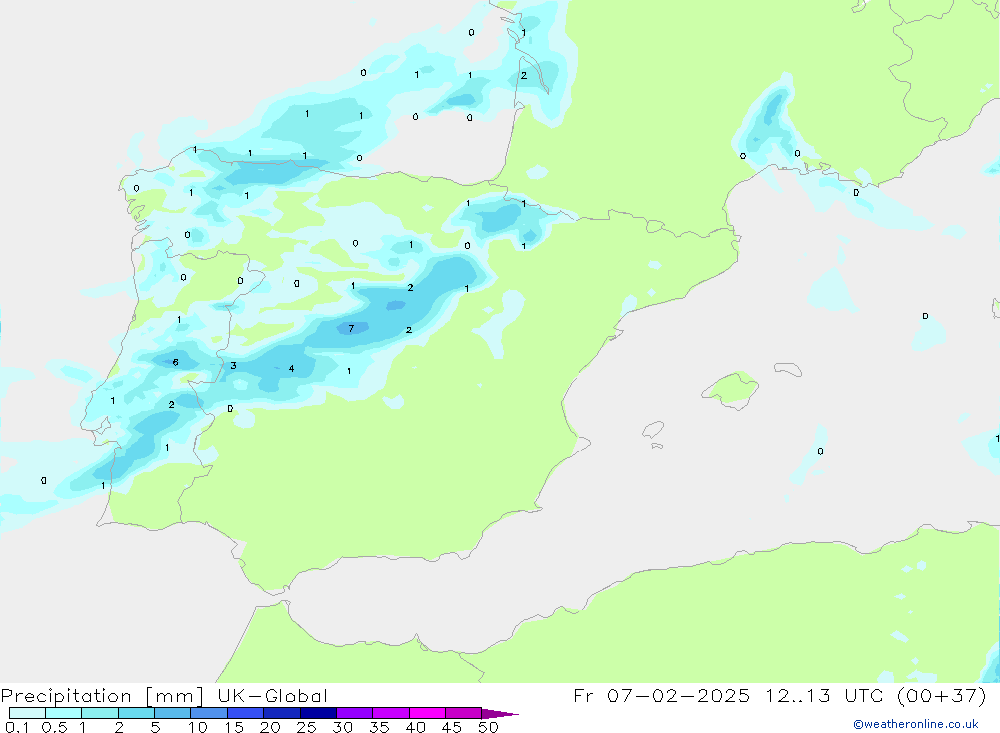Click the 30 legend scale label

(343, 727)
